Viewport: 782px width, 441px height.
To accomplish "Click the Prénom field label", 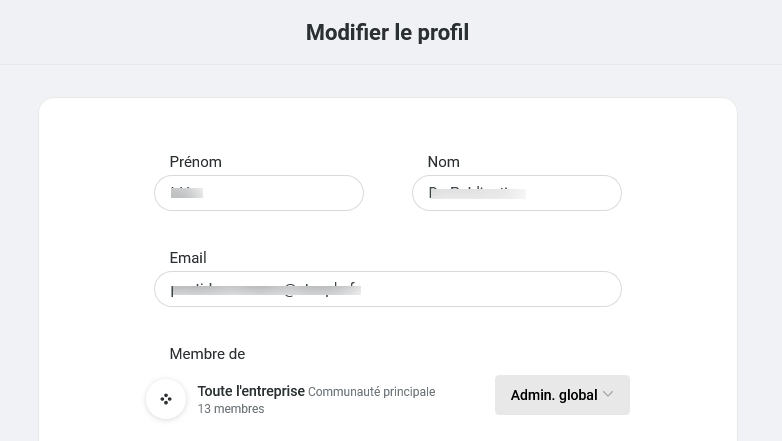I will 196,162.
